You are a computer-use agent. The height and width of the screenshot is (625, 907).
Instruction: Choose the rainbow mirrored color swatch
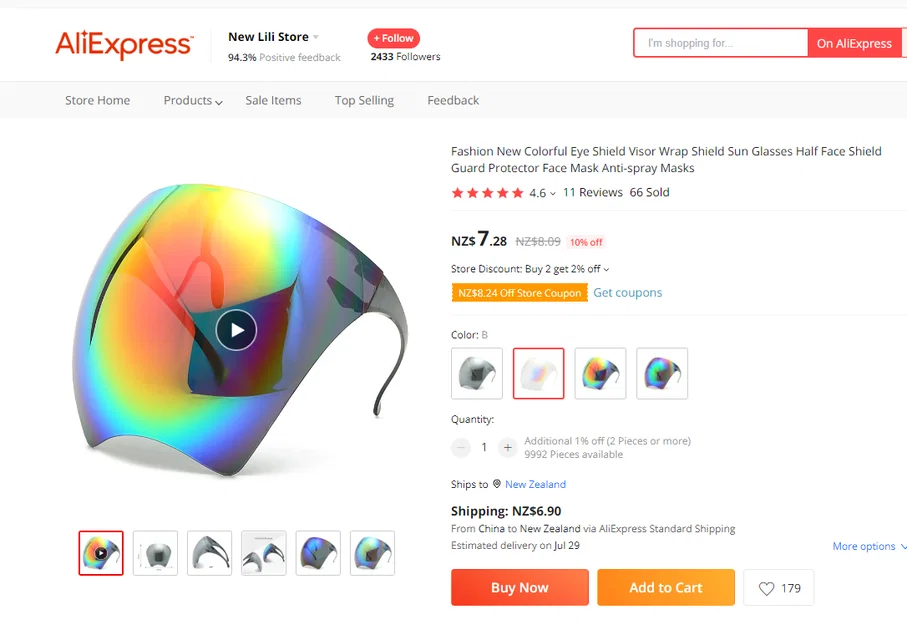[x=600, y=373]
